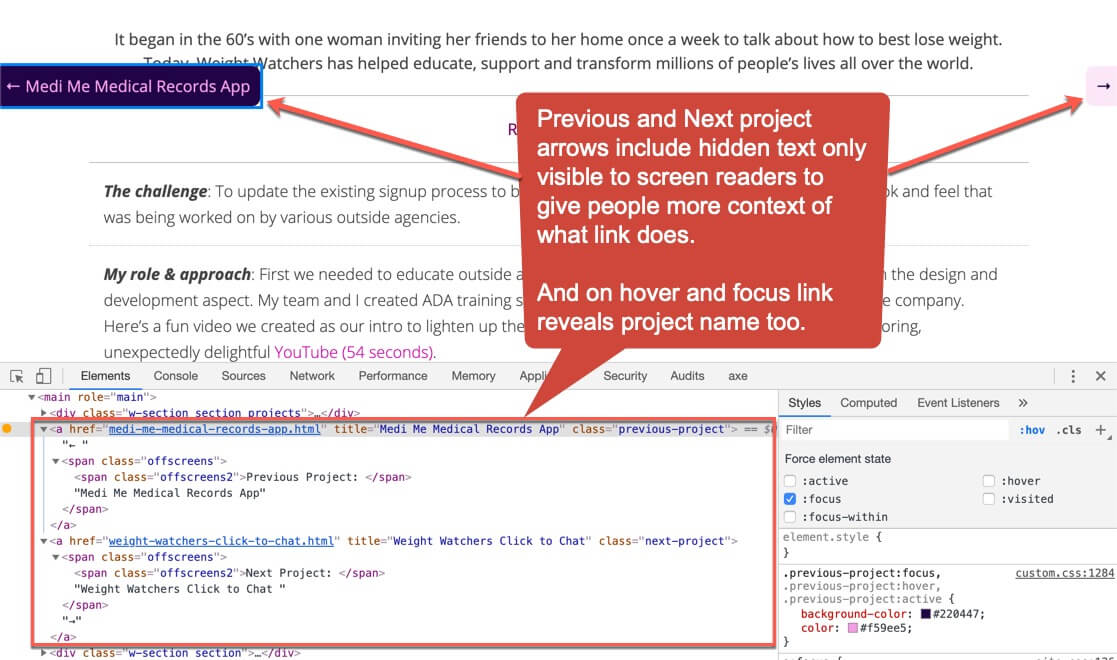
Task: Click the Medi Me Medical Records App link
Action: (x=130, y=86)
